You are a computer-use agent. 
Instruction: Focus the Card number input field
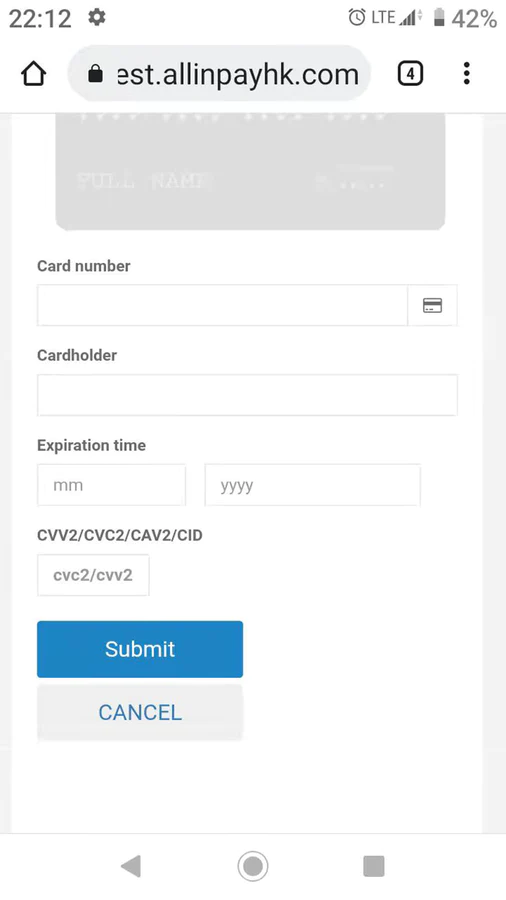point(223,305)
